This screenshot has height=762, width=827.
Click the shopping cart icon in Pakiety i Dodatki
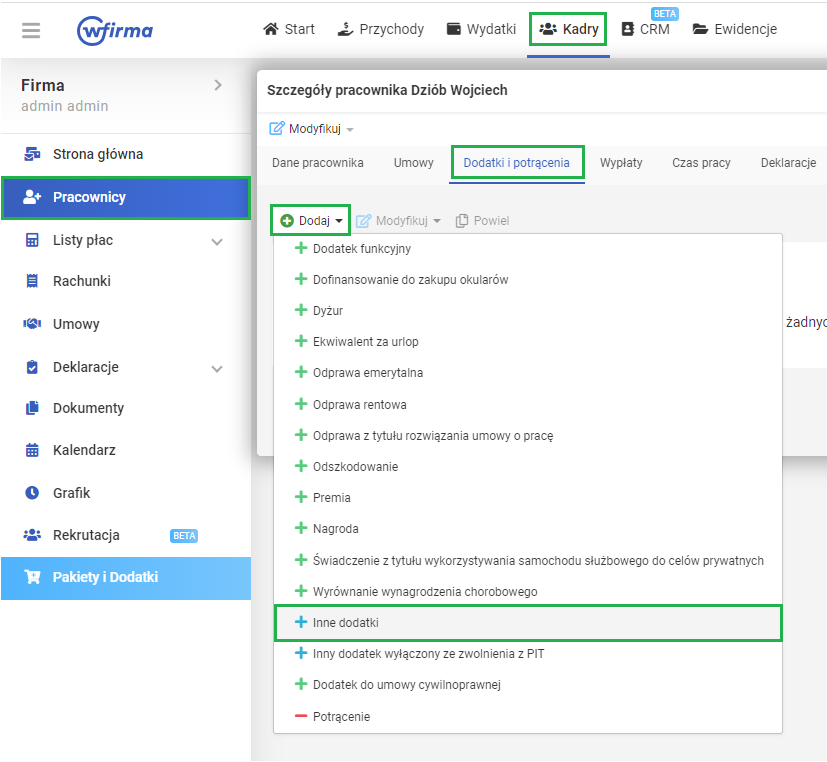coord(32,577)
